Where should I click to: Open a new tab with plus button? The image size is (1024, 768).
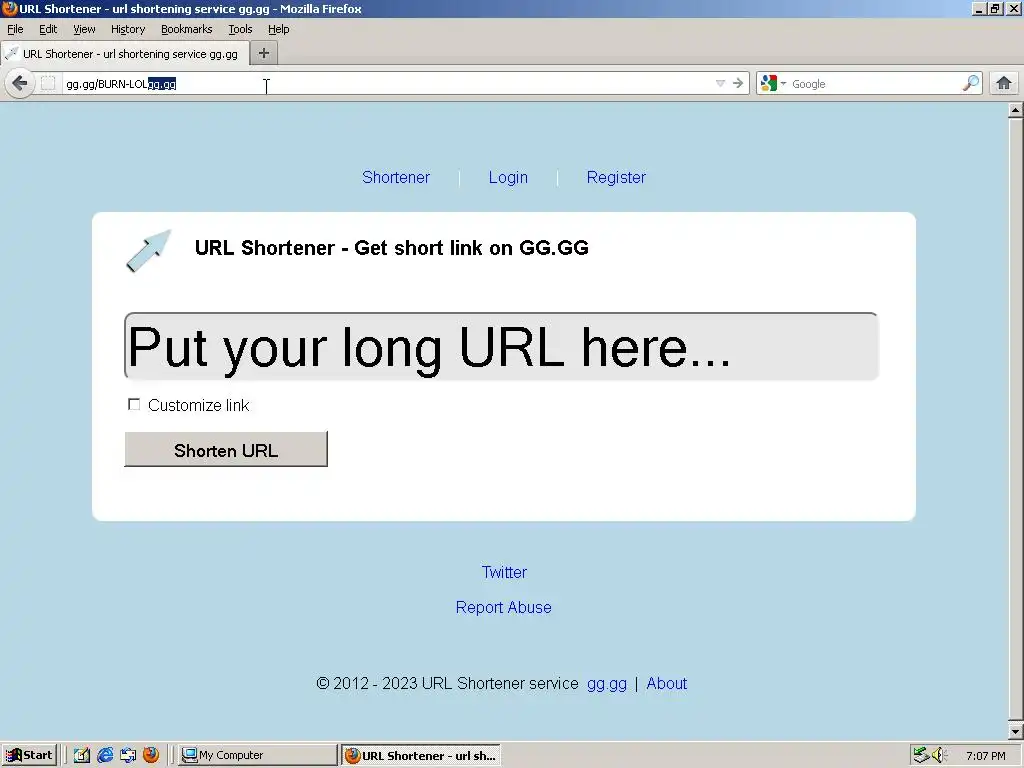(264, 54)
